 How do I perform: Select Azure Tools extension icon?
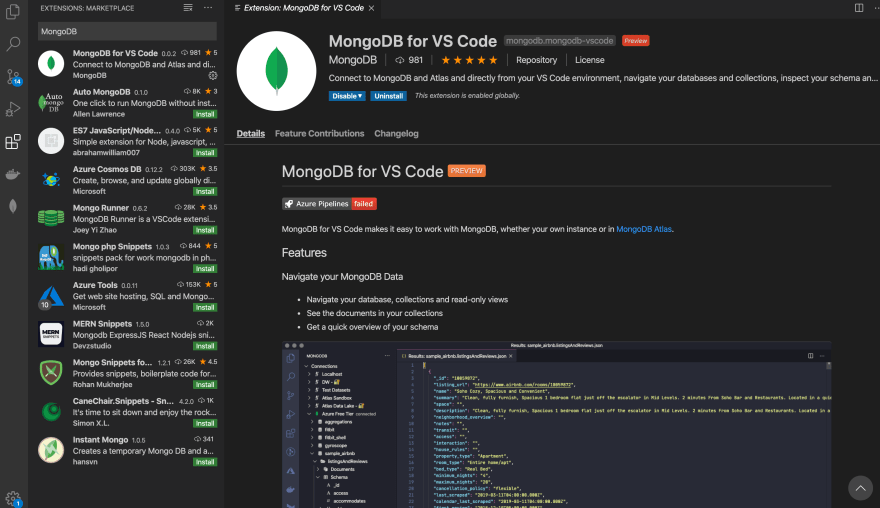[x=51, y=296]
